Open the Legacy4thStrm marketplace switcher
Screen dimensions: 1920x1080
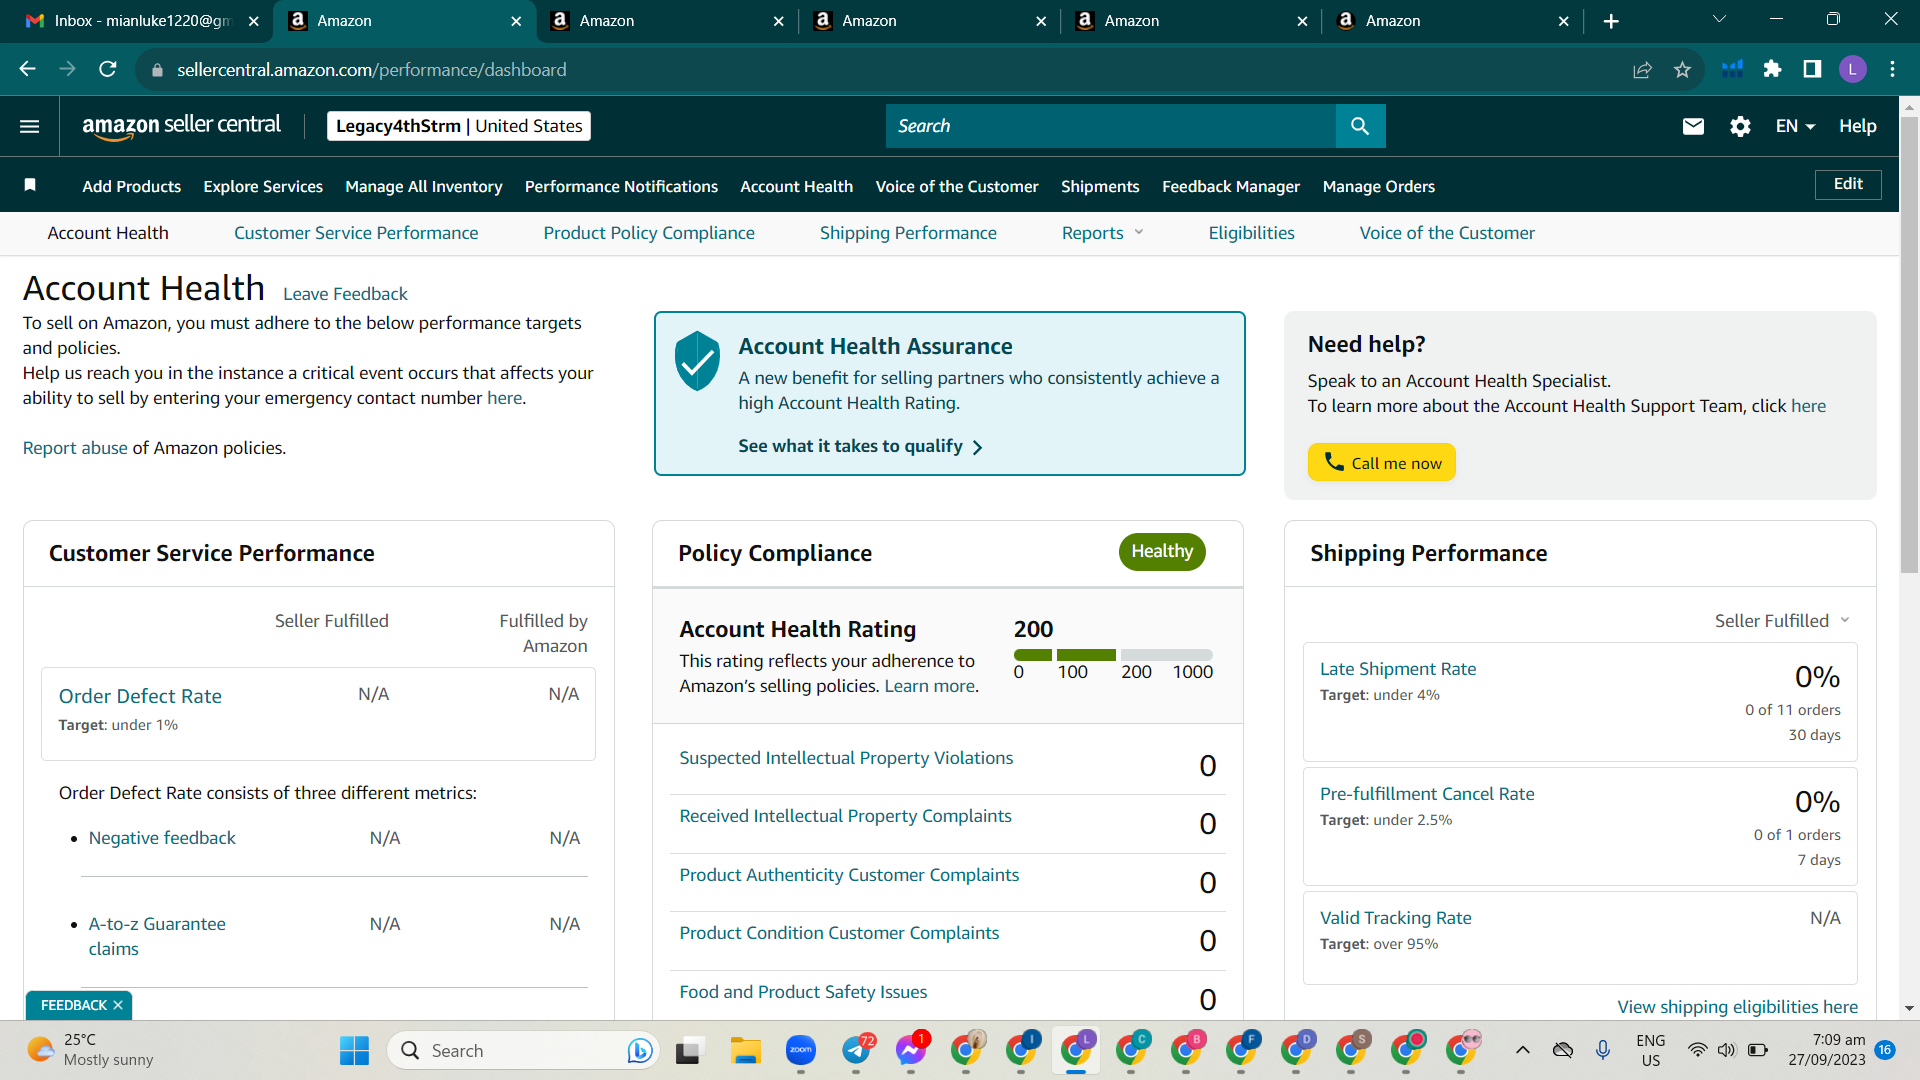coord(459,126)
